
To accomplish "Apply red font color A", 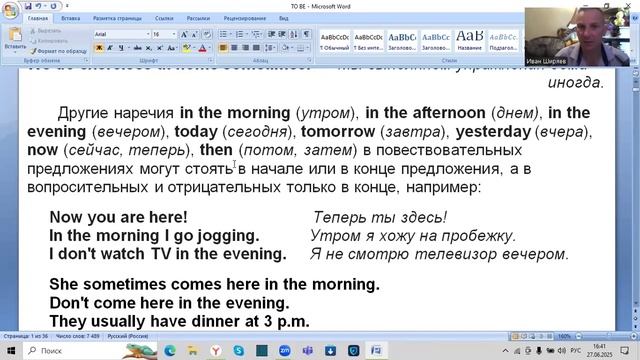I will click(x=202, y=48).
